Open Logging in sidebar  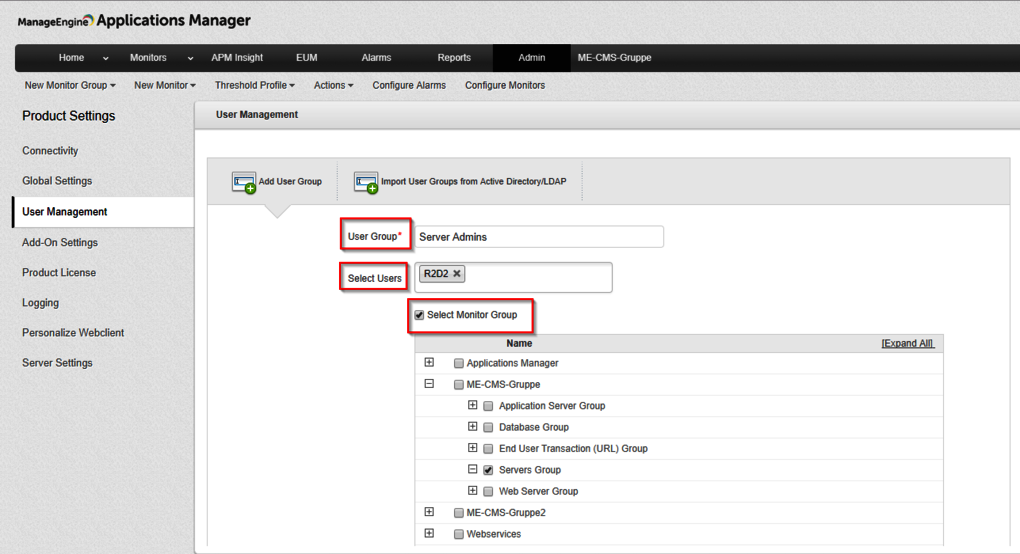[x=40, y=303]
